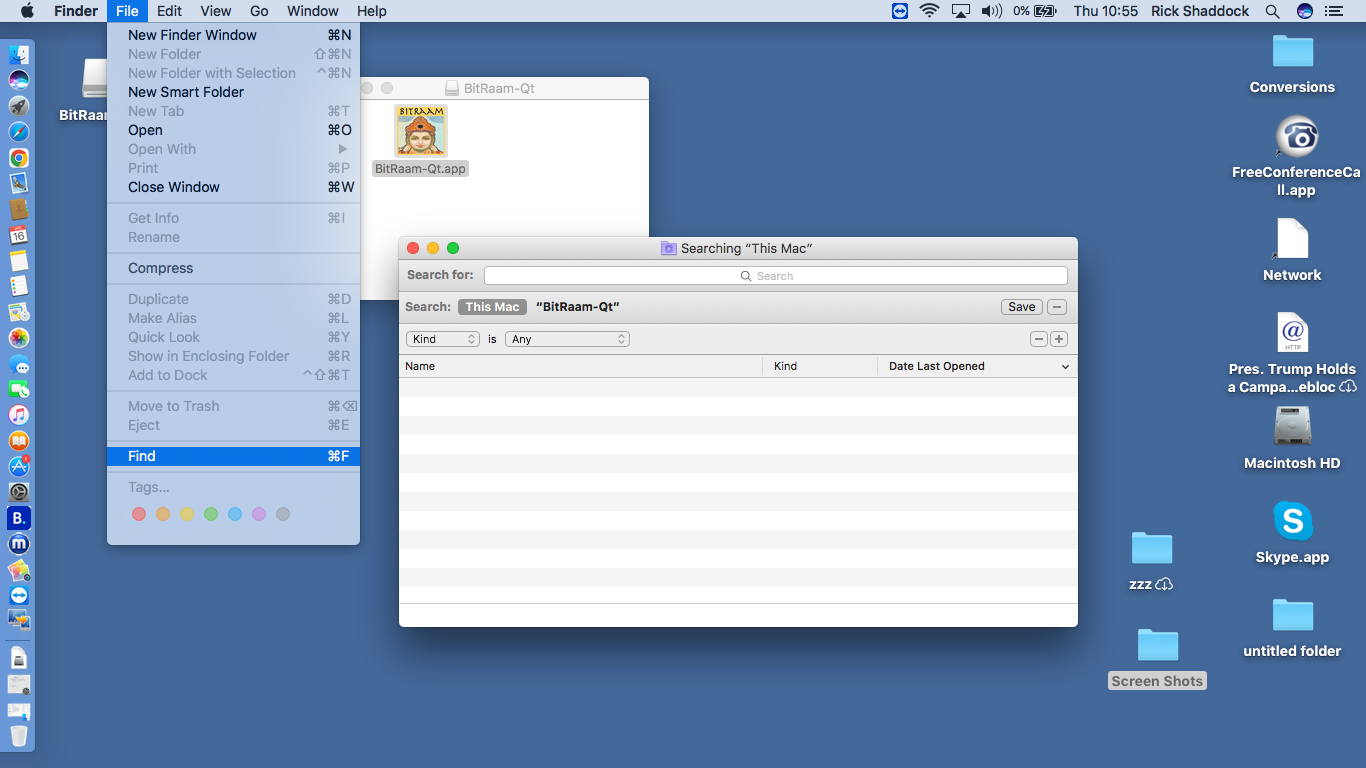Open System Preferences from the Dock

point(19,492)
